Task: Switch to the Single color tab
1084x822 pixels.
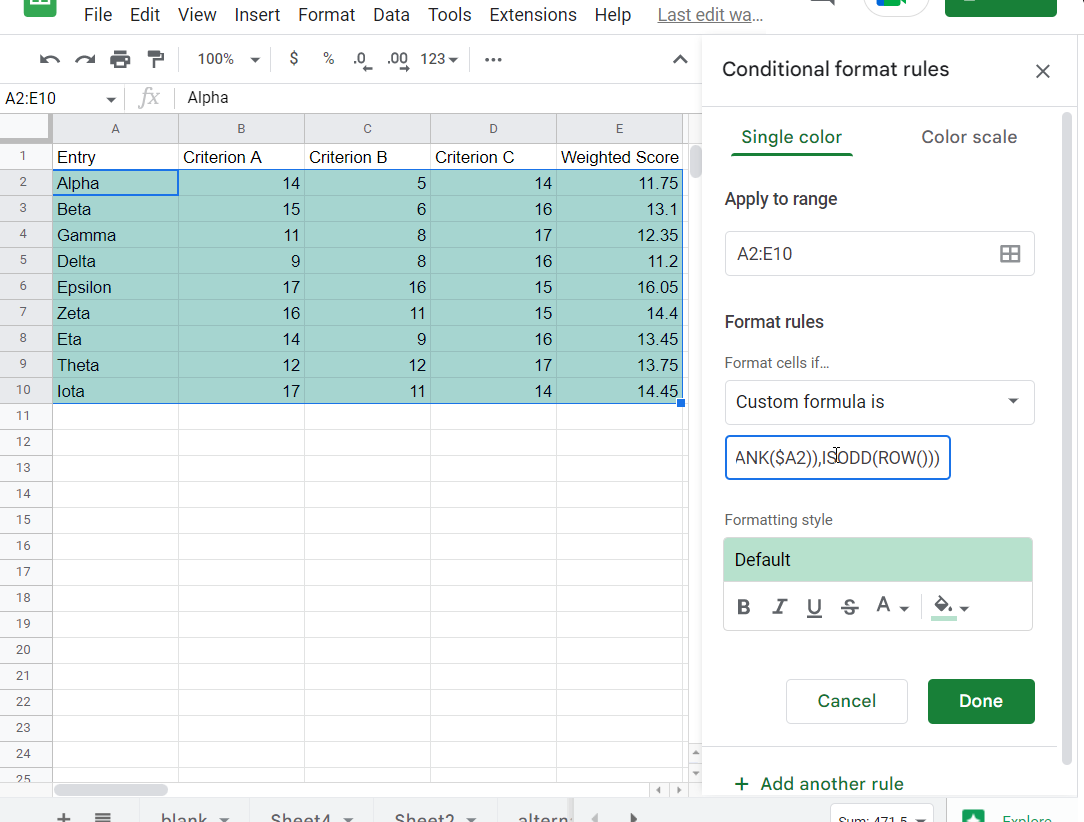Action: (x=792, y=137)
